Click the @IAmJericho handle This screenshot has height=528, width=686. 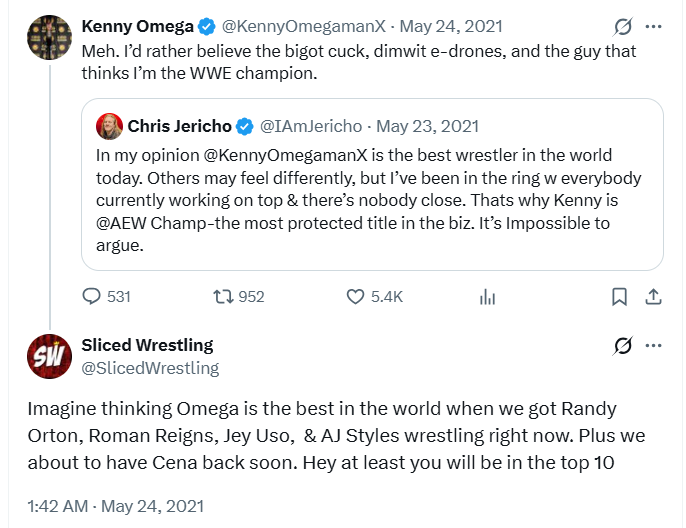pos(312,126)
